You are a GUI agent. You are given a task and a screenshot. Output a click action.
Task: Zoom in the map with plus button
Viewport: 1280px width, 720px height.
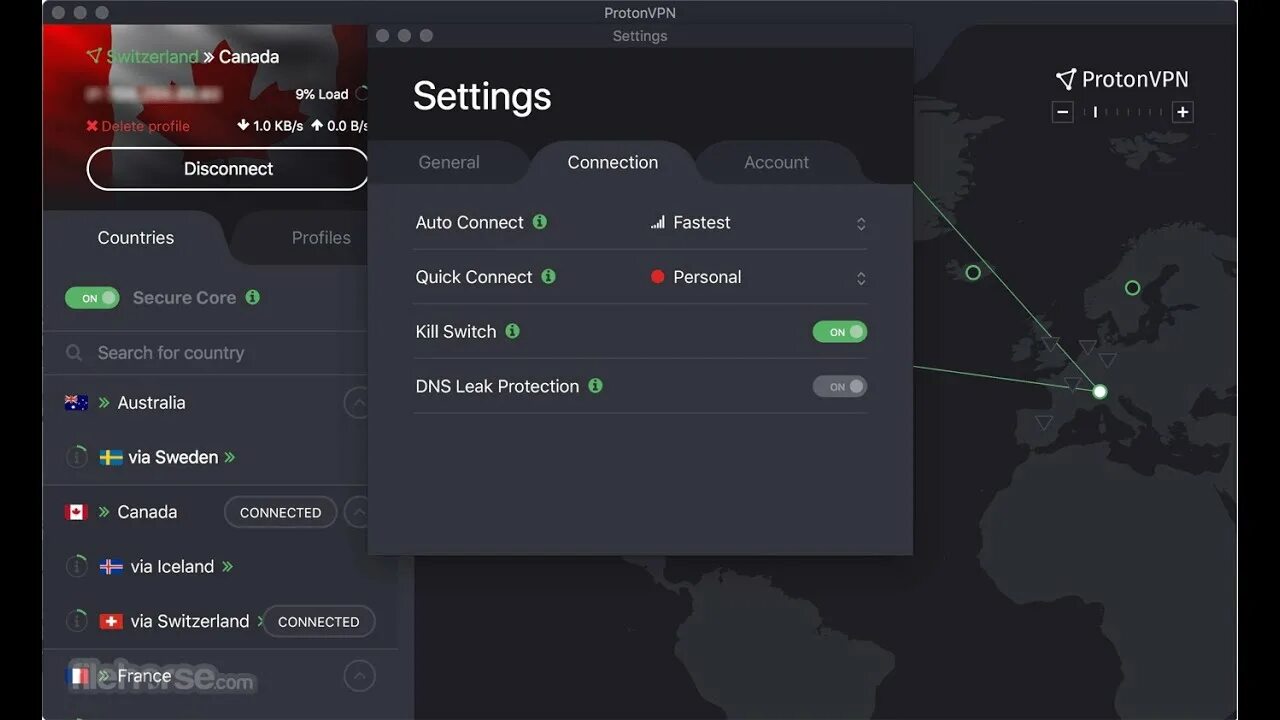click(1183, 112)
